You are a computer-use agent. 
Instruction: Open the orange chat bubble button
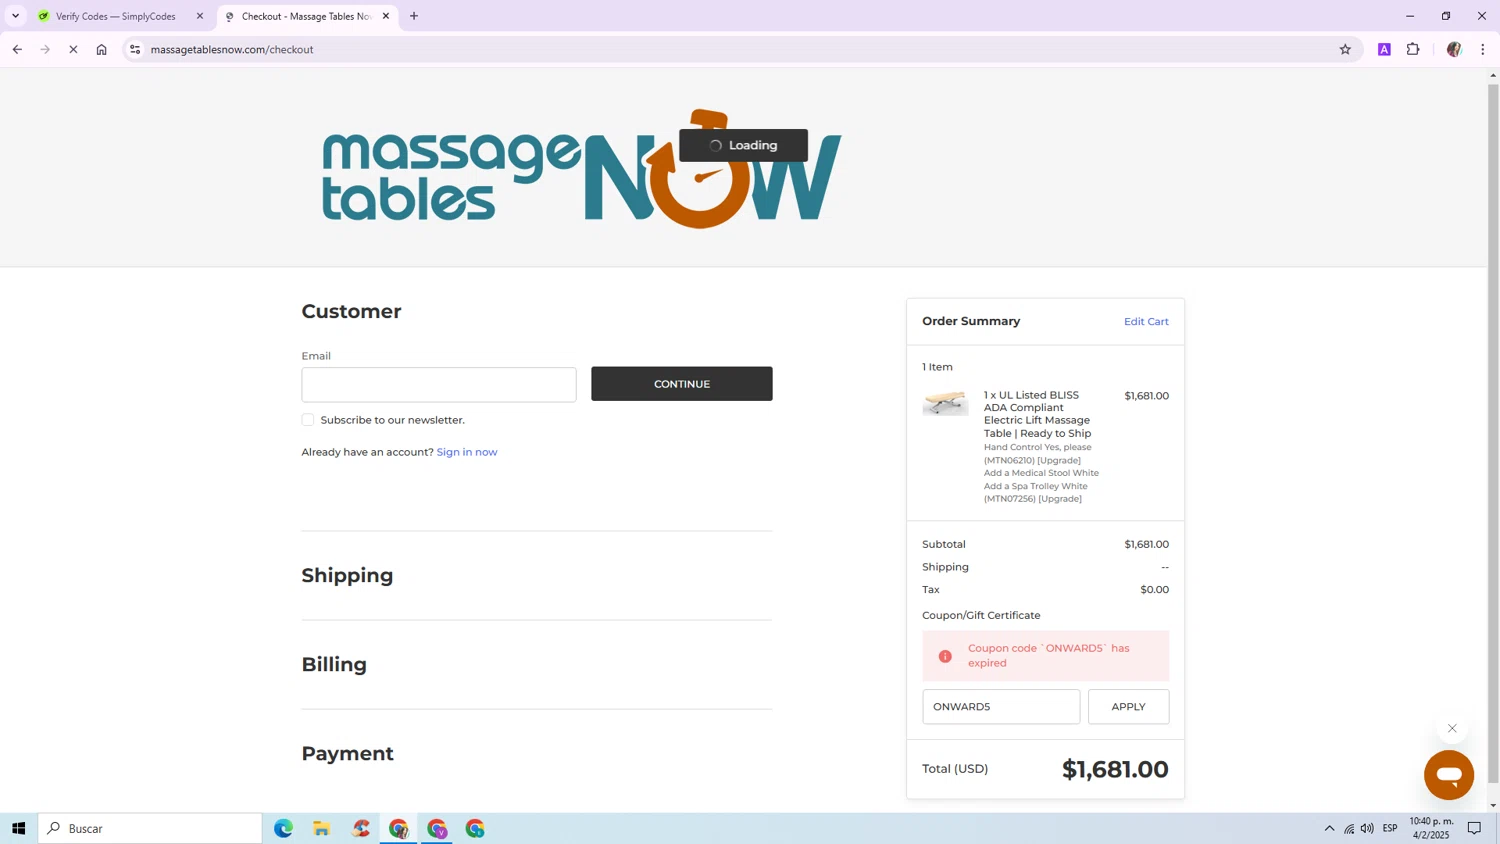click(x=1449, y=775)
